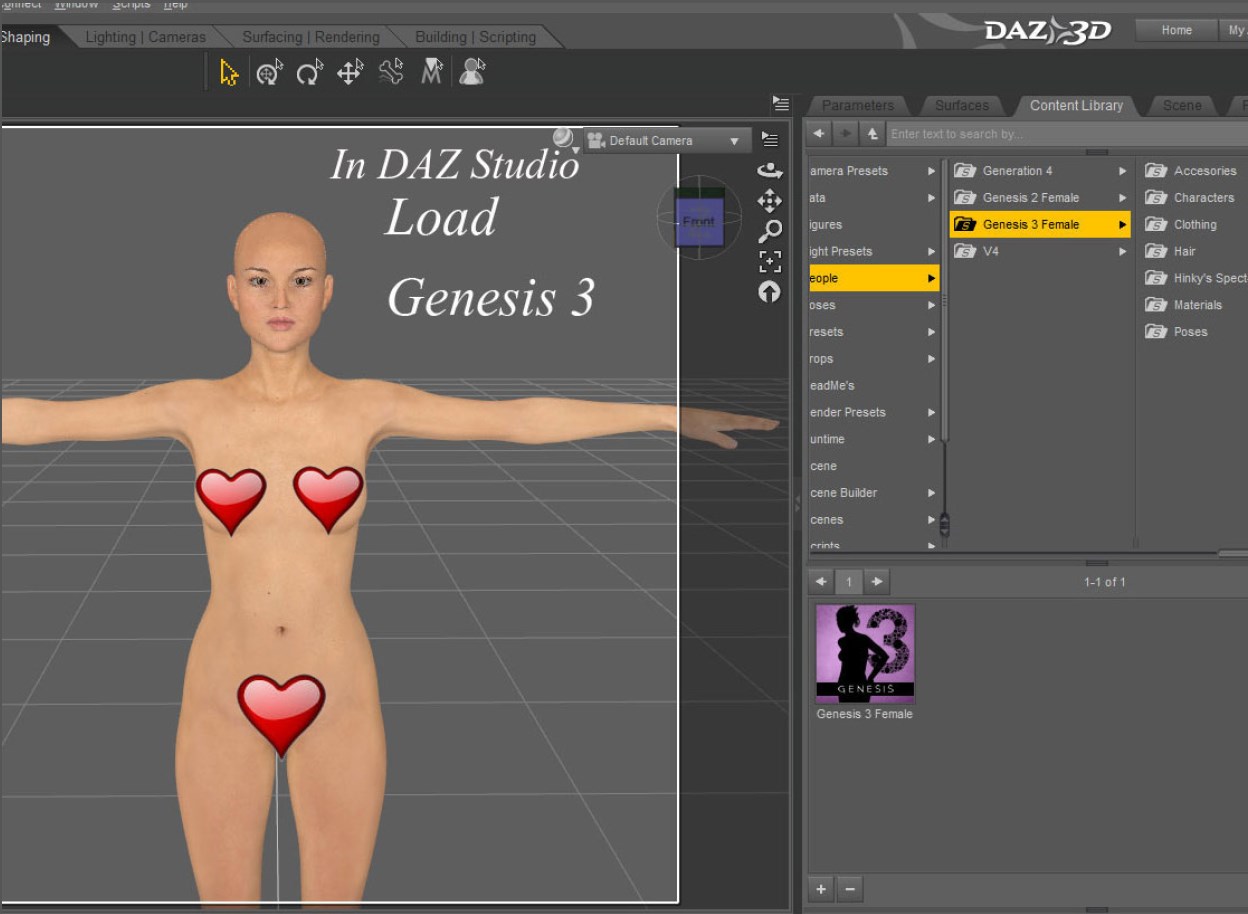Expand Generation 4 folder arrow
The width and height of the screenshot is (1248, 914).
(1122, 171)
